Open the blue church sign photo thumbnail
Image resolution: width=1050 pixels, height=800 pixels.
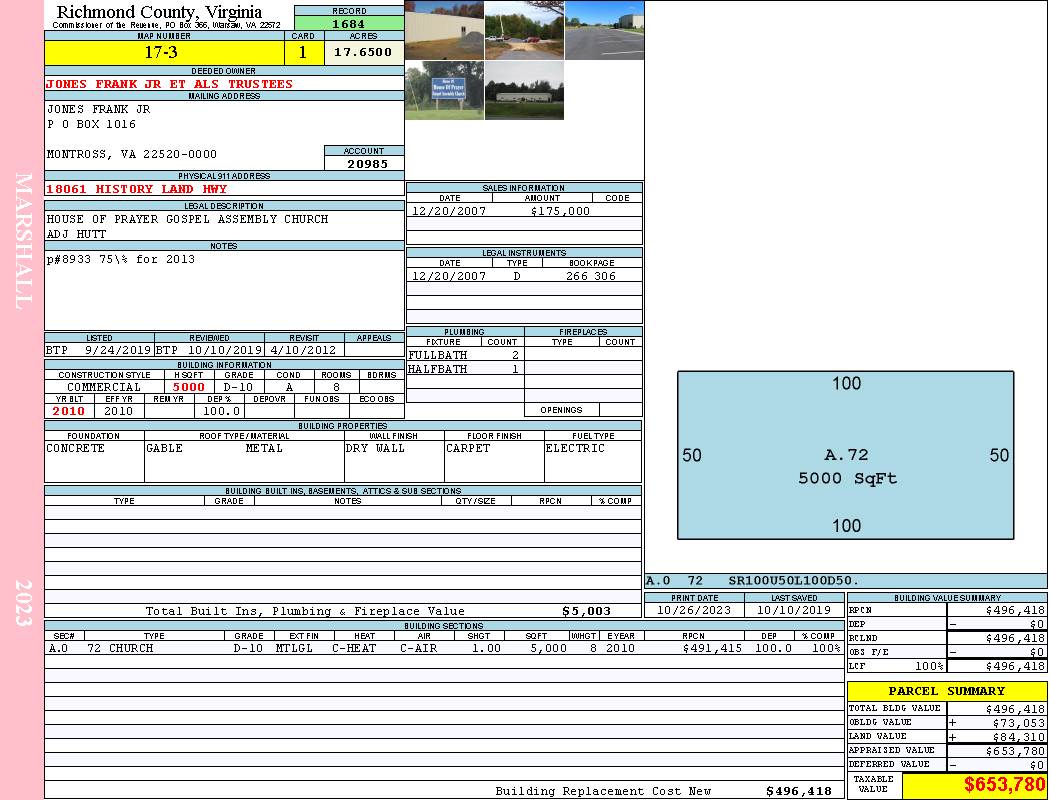[x=444, y=90]
